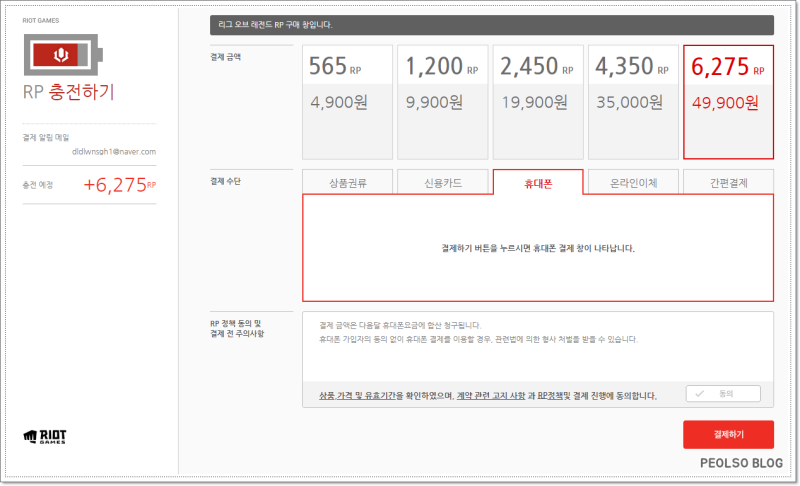Click the 충전 예정 label

(38, 185)
